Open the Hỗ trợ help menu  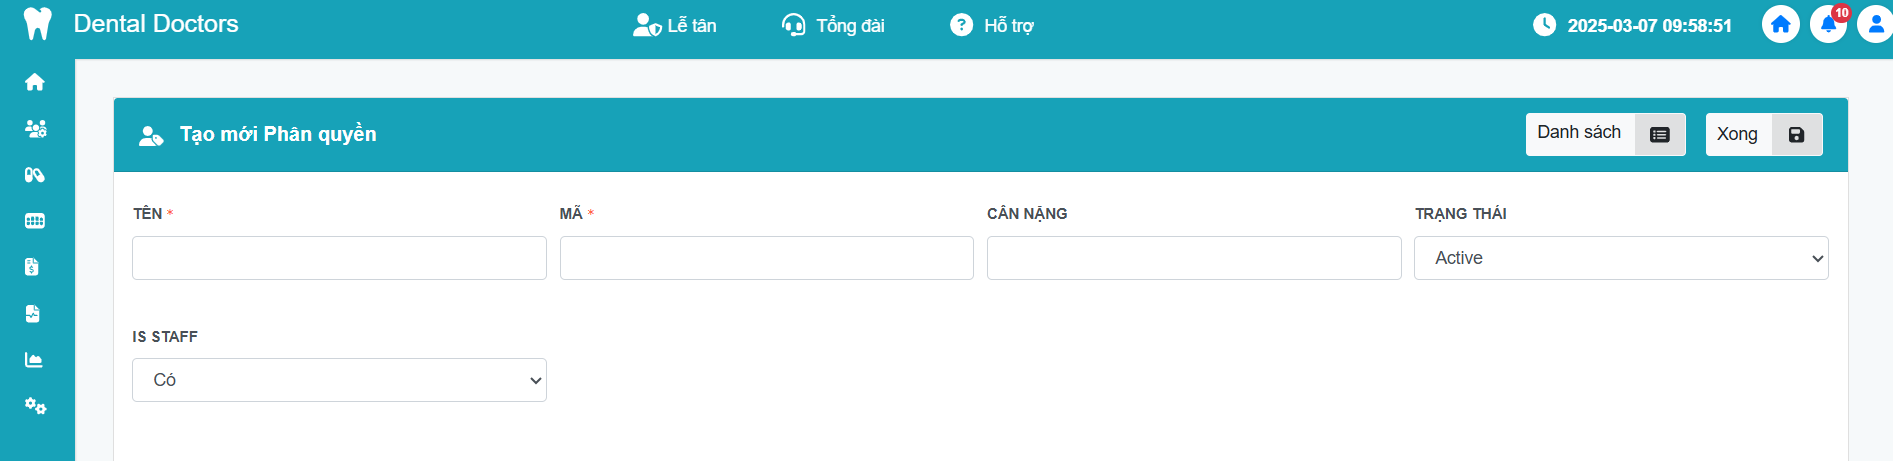(992, 25)
